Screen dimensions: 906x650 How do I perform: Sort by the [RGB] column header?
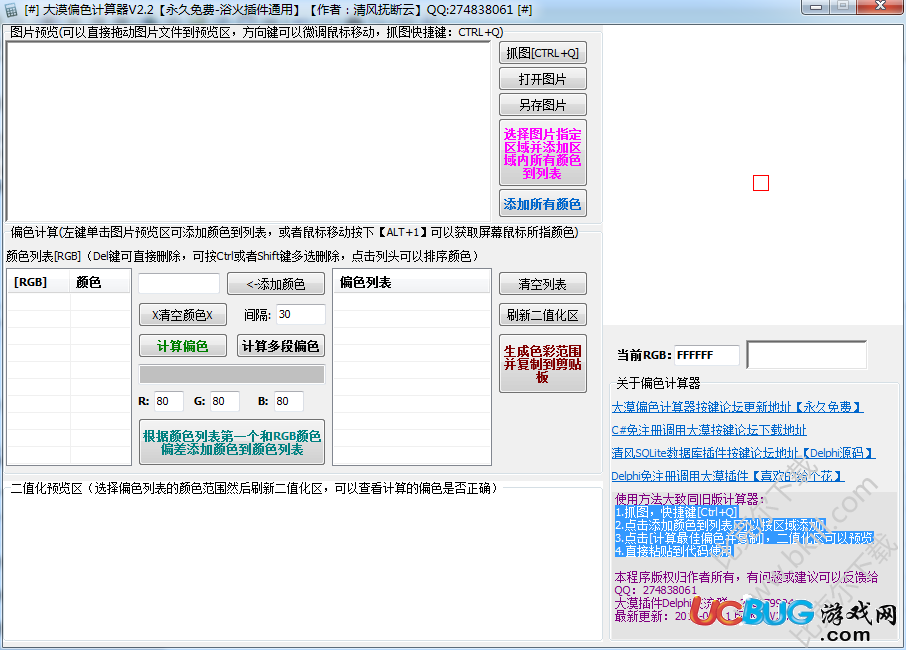(39, 283)
